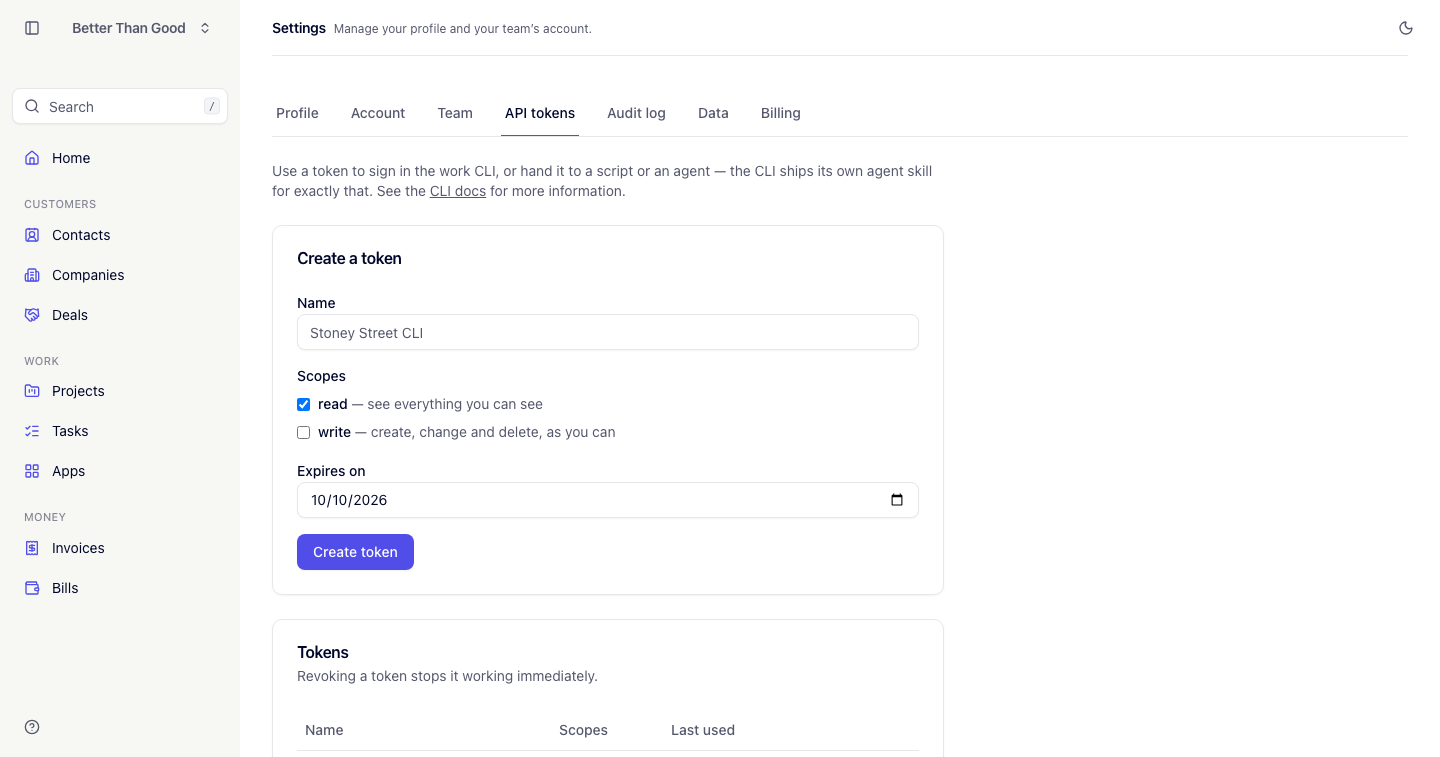
Task: Click the Contacts sidebar icon
Action: tap(32, 235)
